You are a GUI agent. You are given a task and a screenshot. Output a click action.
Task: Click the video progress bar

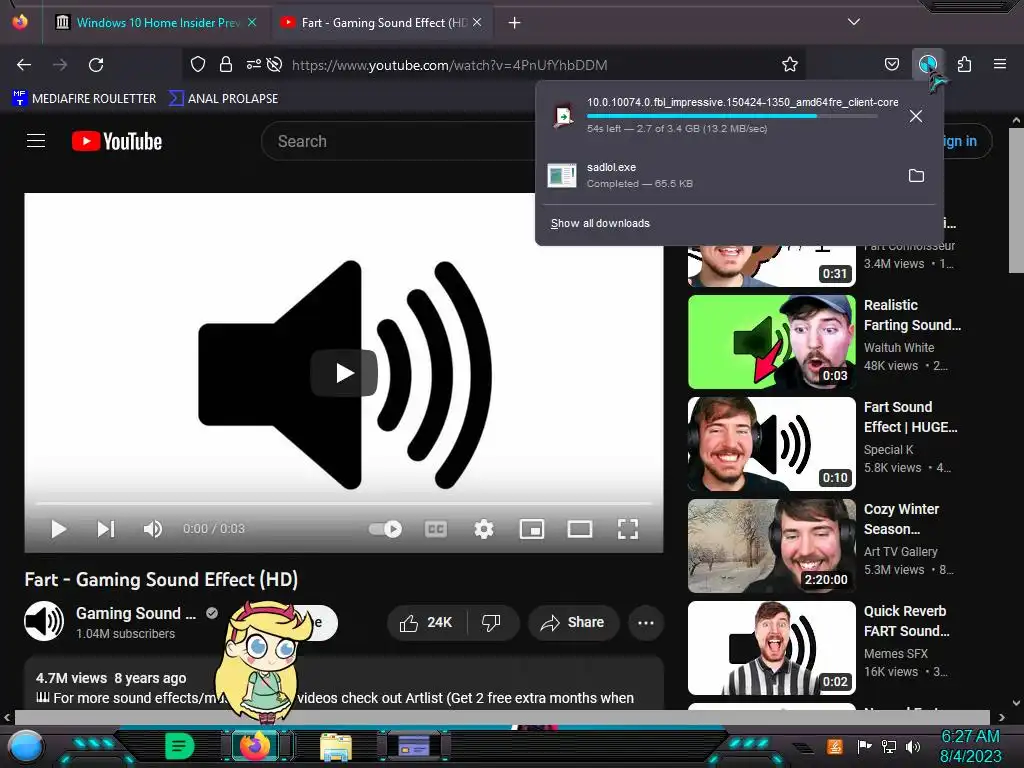point(344,504)
